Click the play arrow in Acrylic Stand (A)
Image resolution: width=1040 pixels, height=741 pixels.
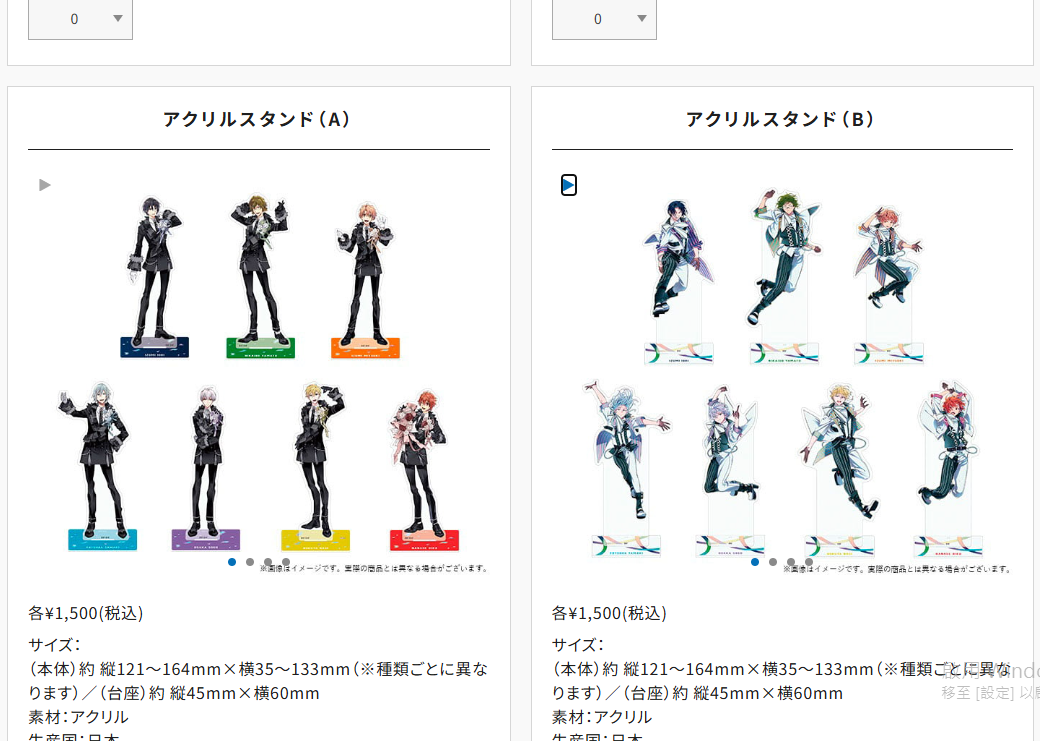point(45,185)
